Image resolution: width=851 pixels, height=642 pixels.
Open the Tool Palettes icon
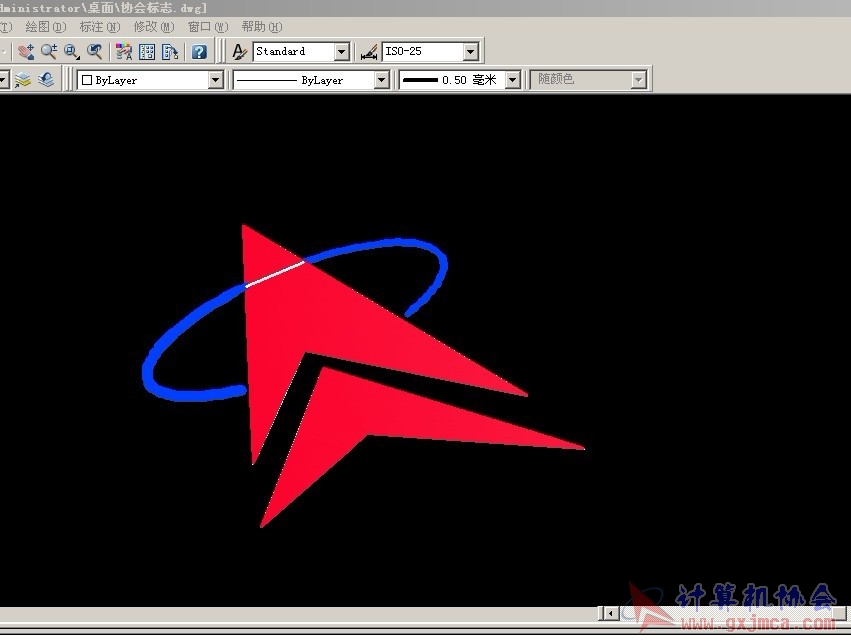point(170,52)
